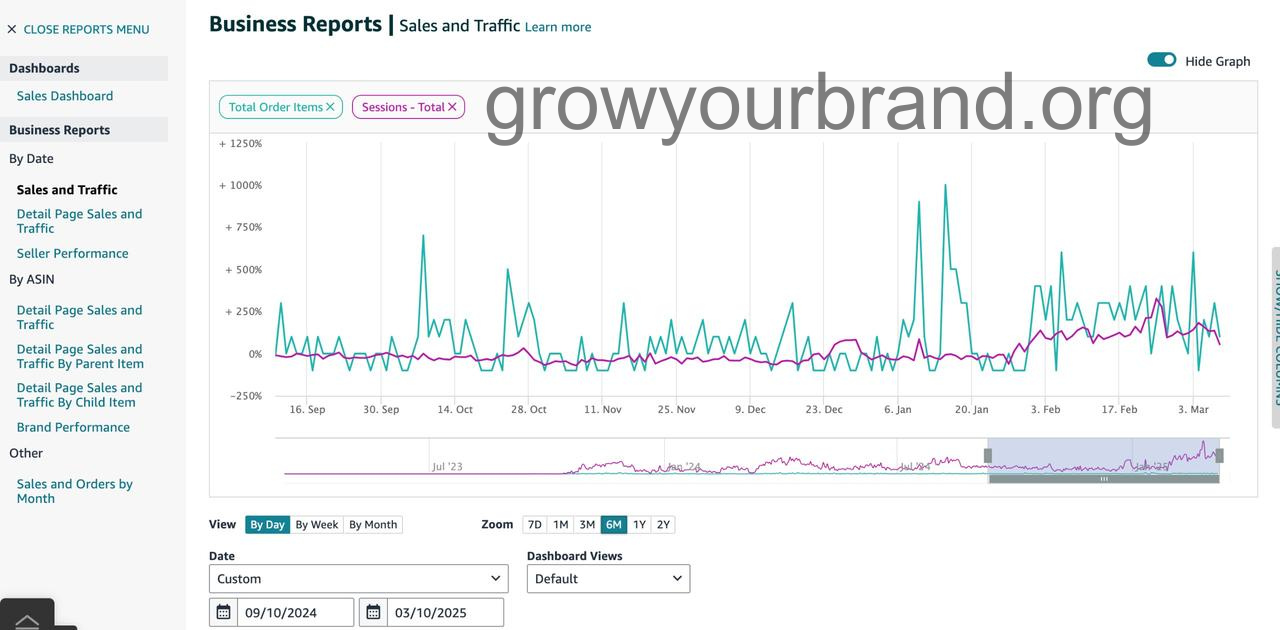Open Detail Page Sales and Traffic under By ASIN
Viewport: 1280px width, 630px height.
point(79,317)
